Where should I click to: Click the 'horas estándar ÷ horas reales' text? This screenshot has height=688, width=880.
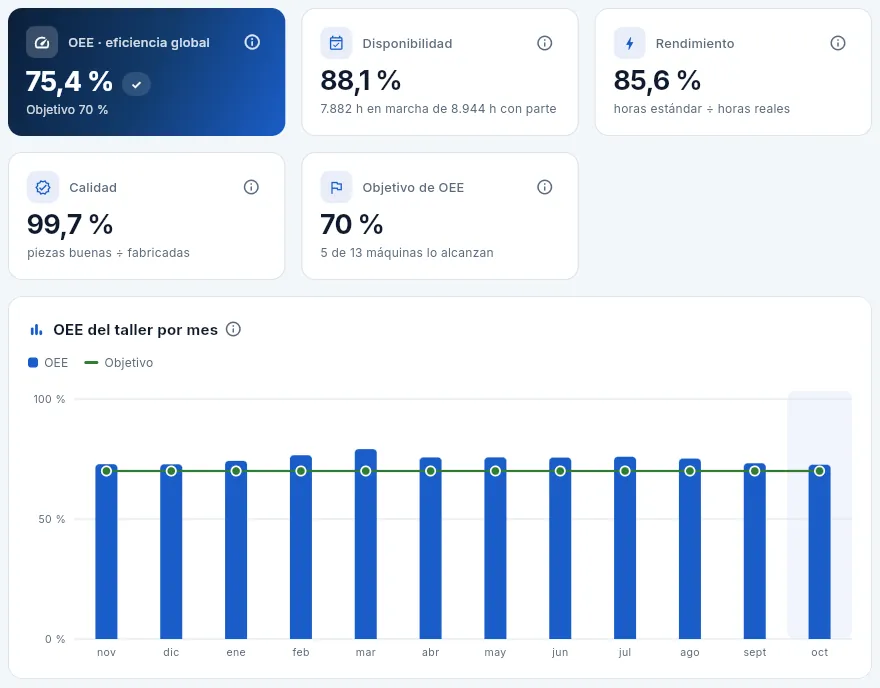(x=702, y=109)
